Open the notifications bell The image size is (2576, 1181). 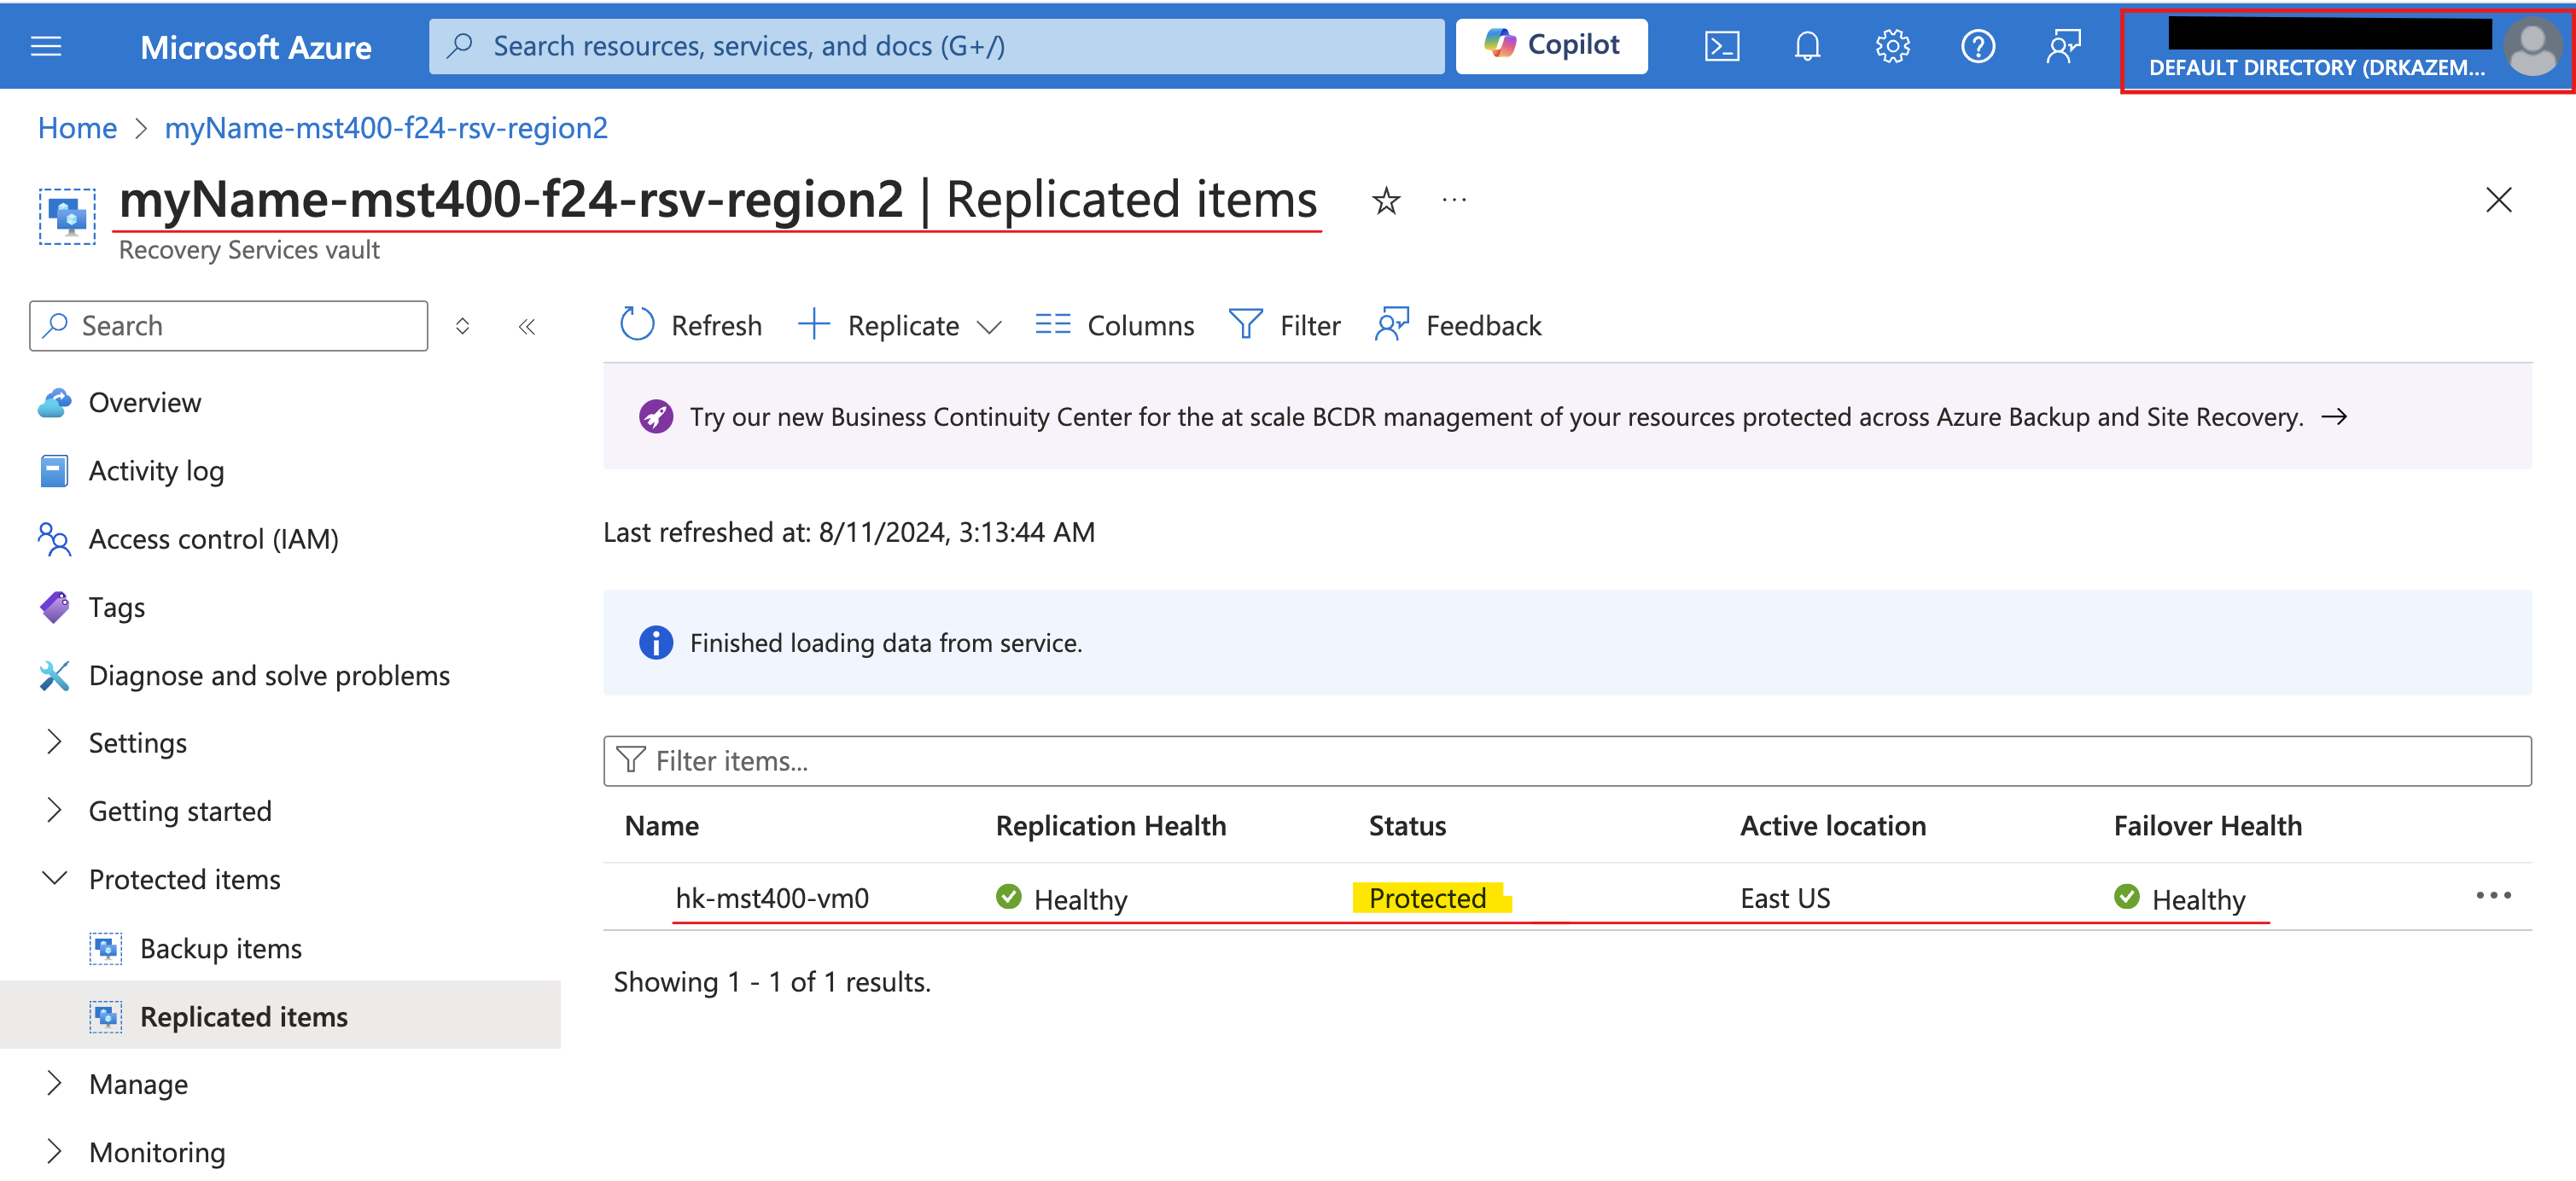(1806, 46)
